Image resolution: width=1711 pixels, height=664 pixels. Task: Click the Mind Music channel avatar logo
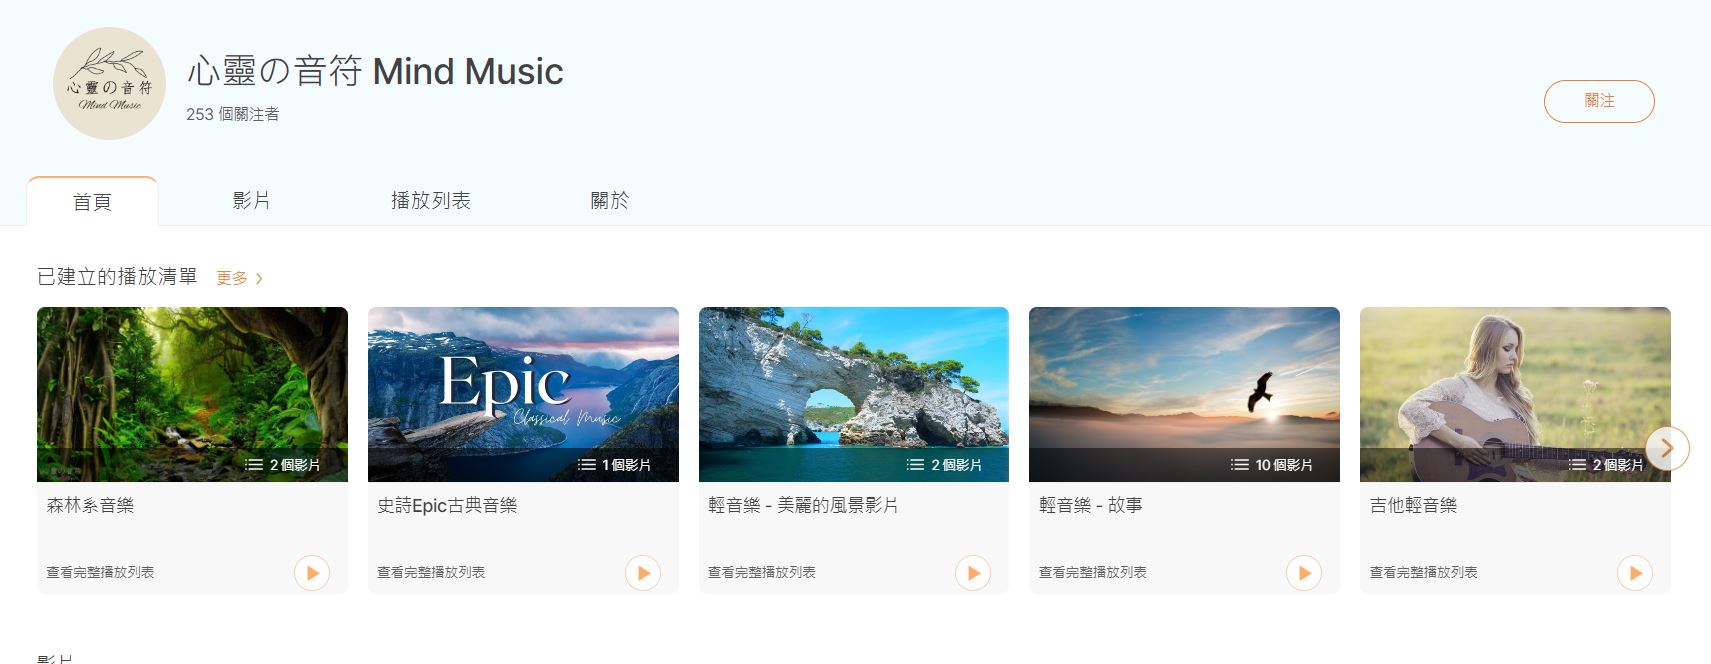(x=109, y=83)
